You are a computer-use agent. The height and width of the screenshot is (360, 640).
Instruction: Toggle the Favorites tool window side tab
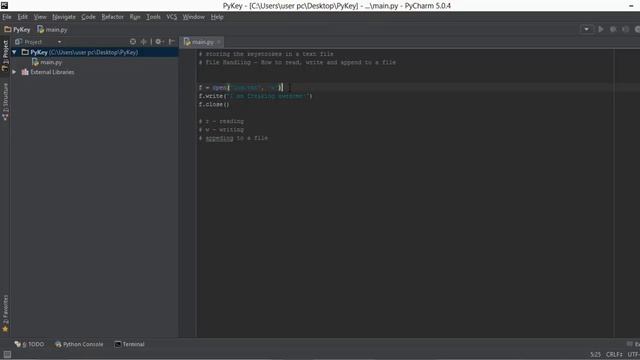(5, 313)
